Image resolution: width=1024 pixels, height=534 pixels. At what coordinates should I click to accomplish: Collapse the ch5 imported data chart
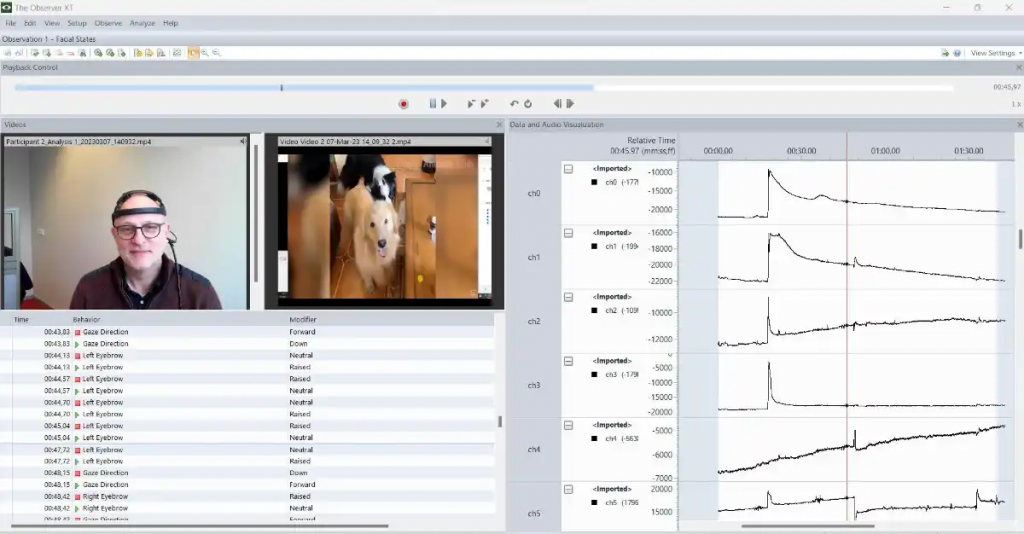(568, 489)
